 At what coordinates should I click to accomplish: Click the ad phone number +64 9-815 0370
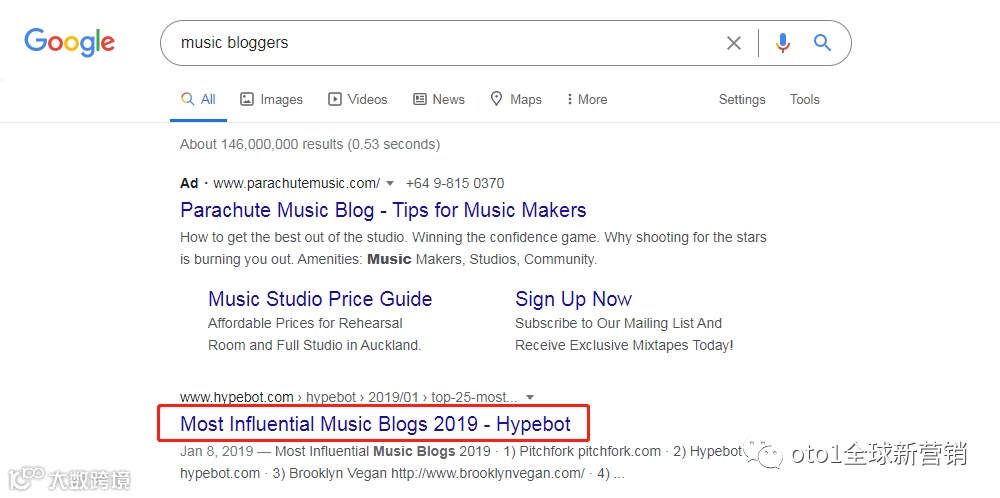point(455,184)
